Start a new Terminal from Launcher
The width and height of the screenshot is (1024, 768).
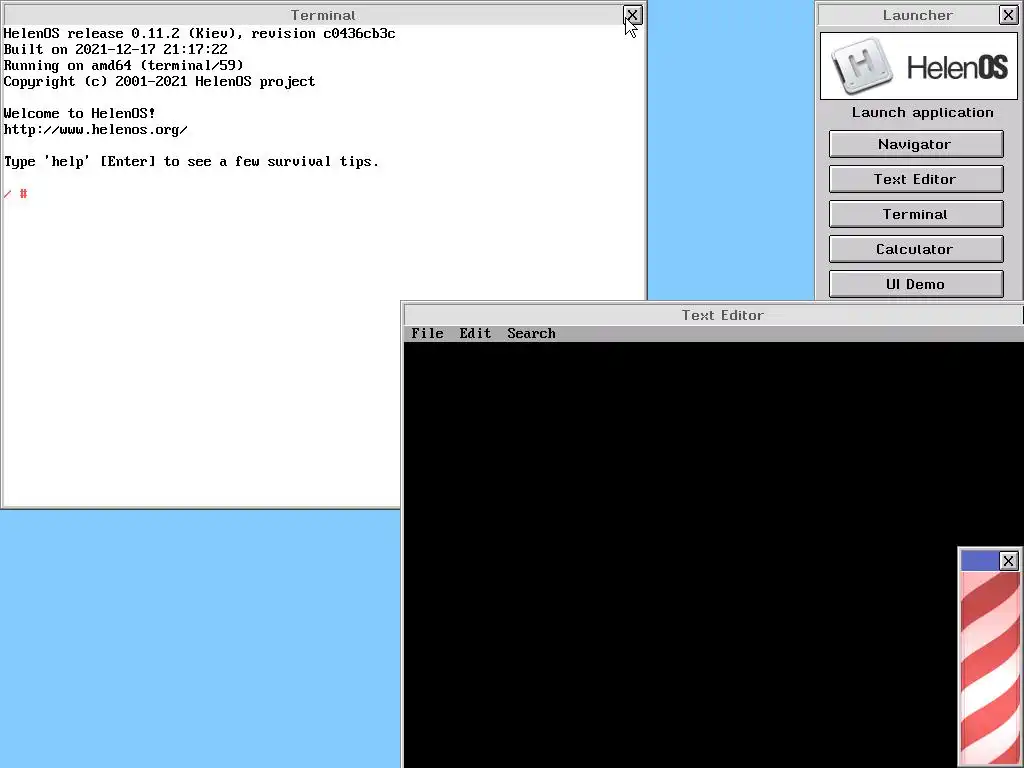pyautogui.click(x=916, y=214)
